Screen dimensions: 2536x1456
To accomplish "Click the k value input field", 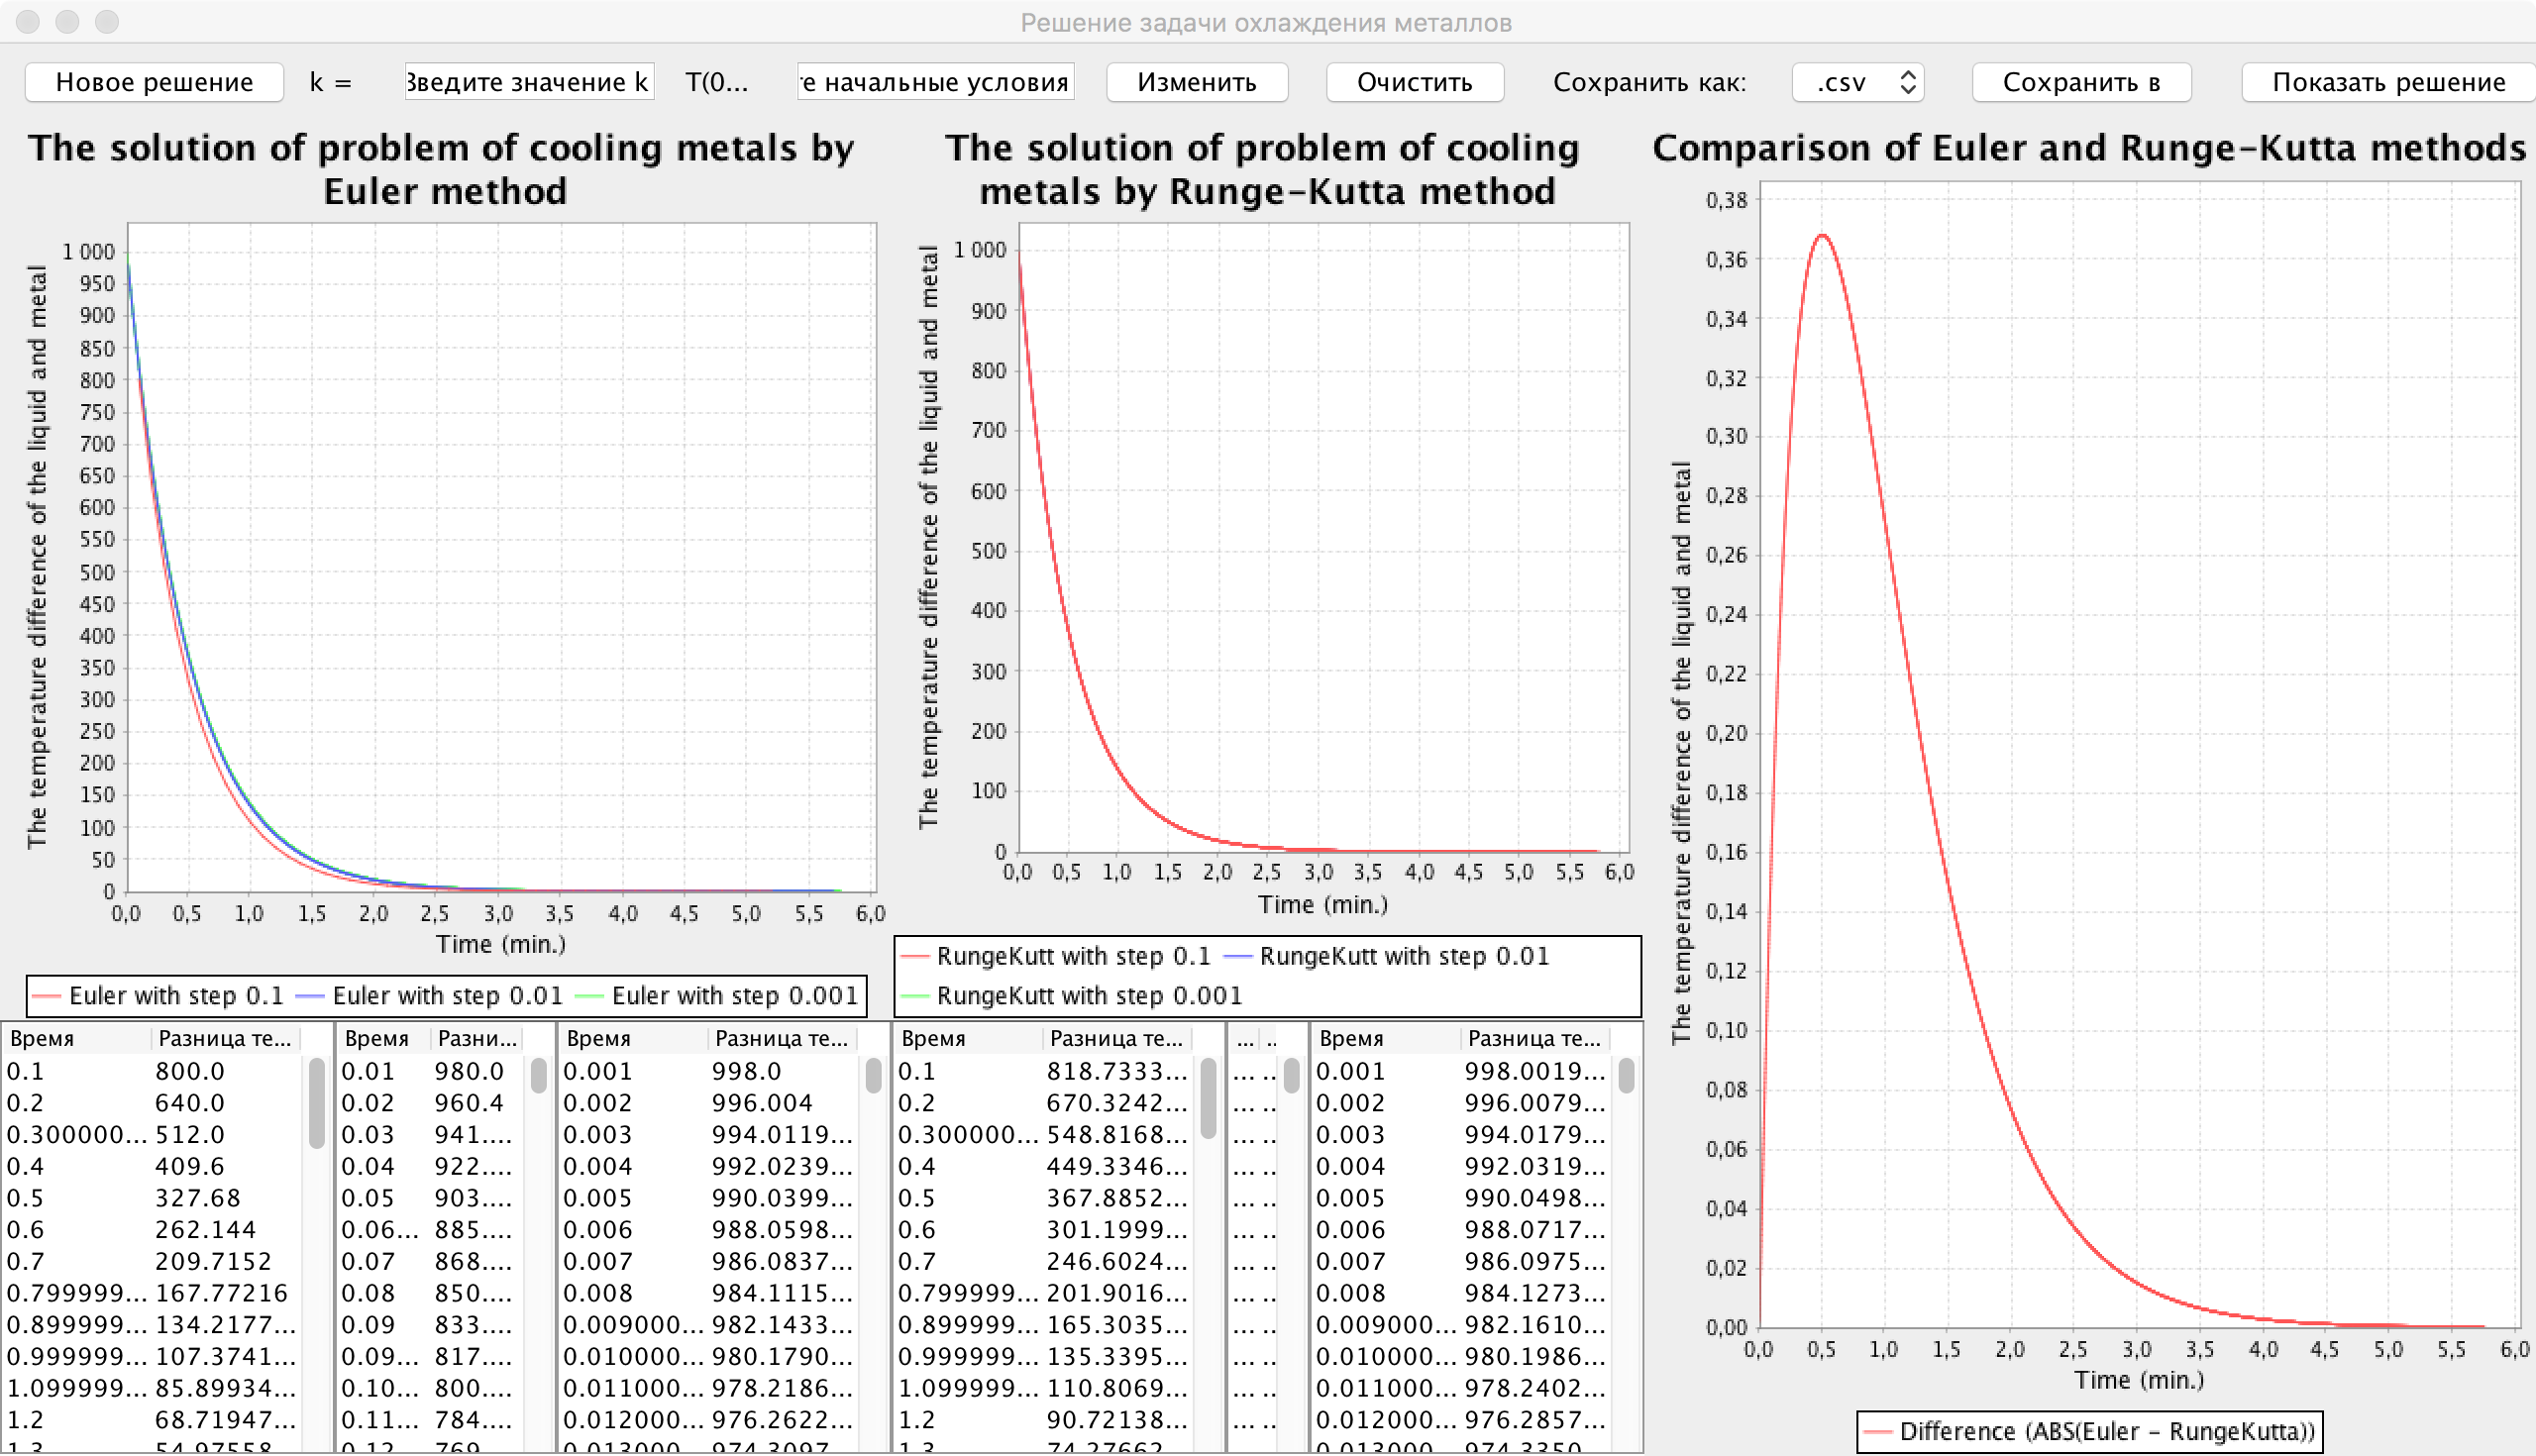I will [x=528, y=82].
